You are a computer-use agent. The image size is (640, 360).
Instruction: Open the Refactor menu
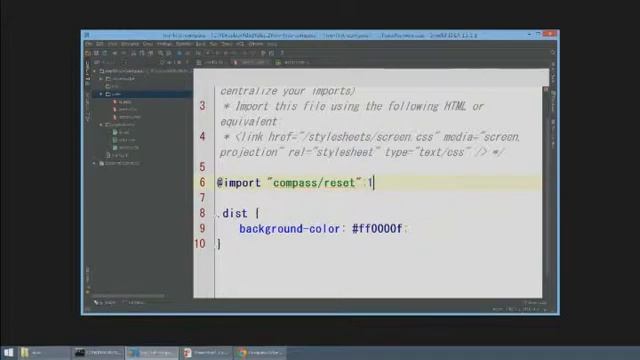(164, 44)
